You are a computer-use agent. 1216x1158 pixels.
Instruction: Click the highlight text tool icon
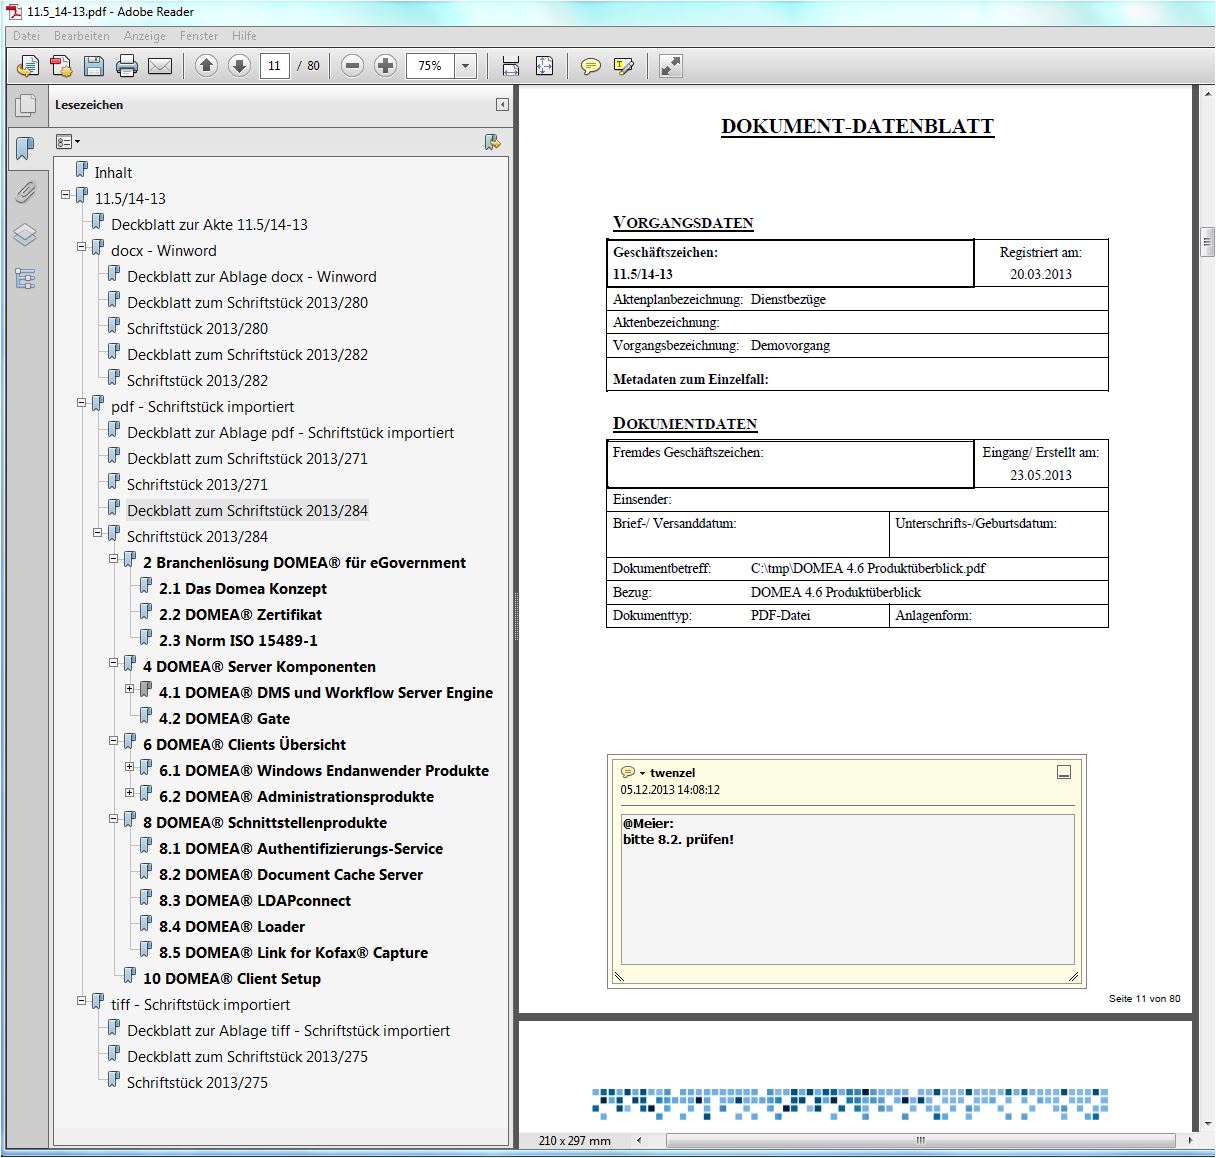pyautogui.click(x=624, y=67)
